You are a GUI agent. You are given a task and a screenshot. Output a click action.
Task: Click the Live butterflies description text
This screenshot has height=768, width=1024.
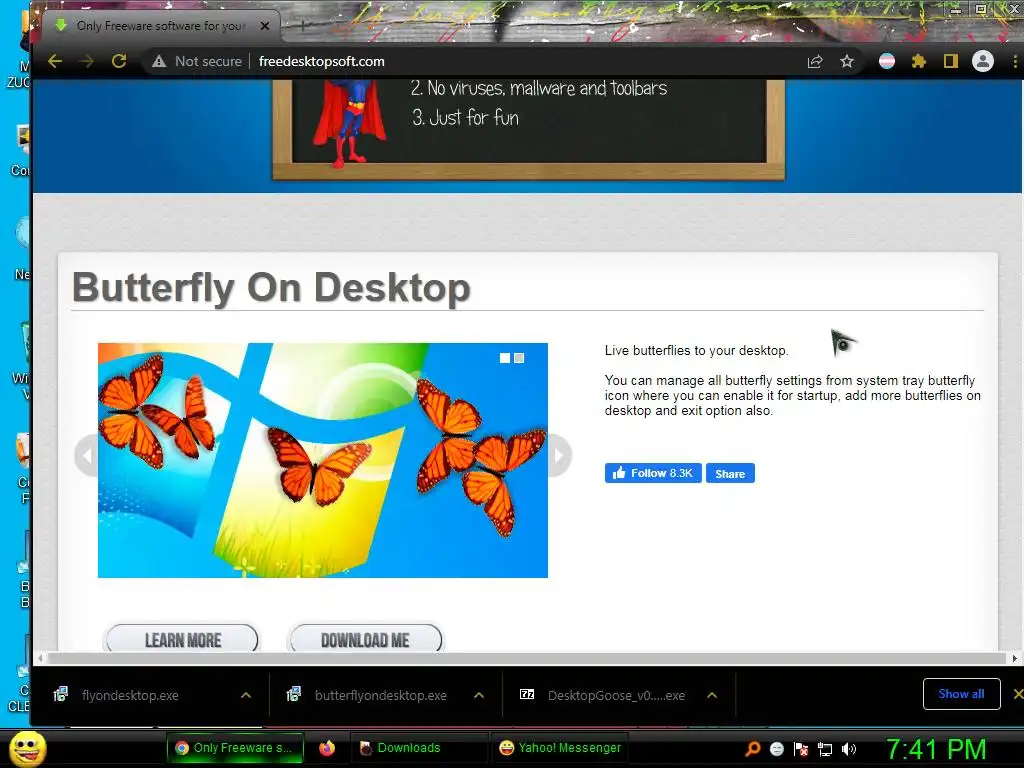click(x=696, y=351)
